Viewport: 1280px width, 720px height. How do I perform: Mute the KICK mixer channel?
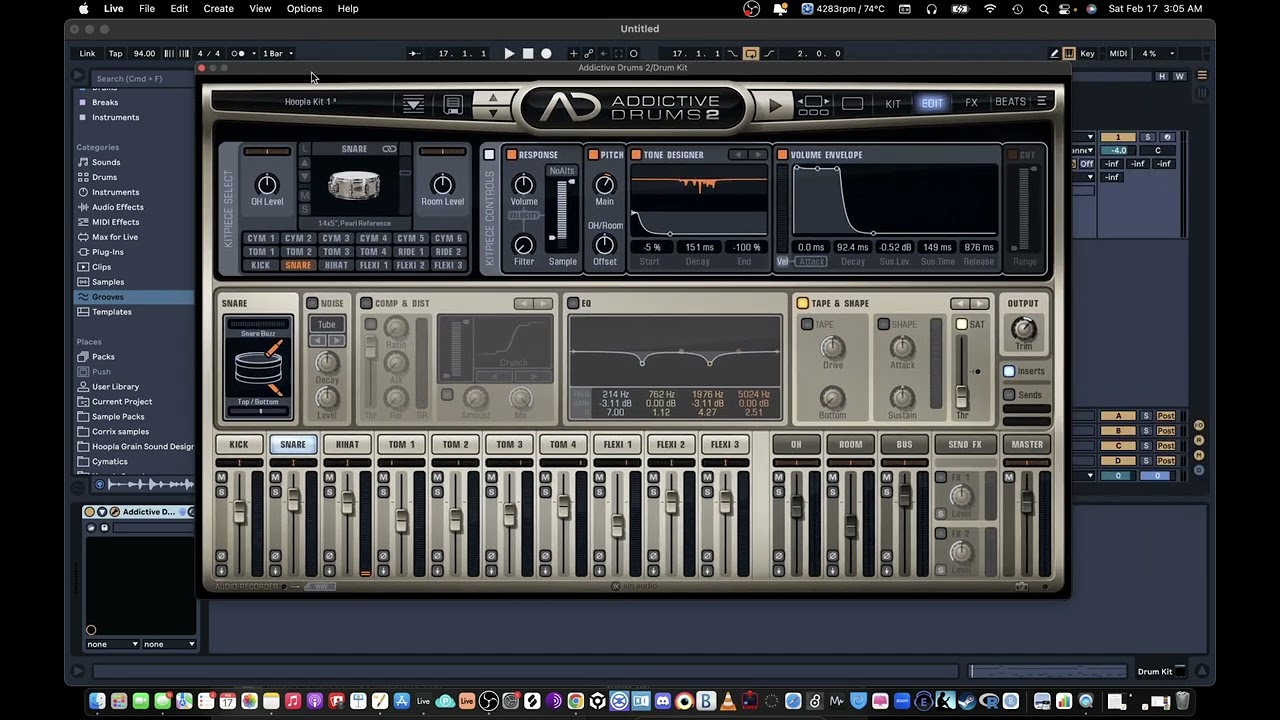point(221,478)
